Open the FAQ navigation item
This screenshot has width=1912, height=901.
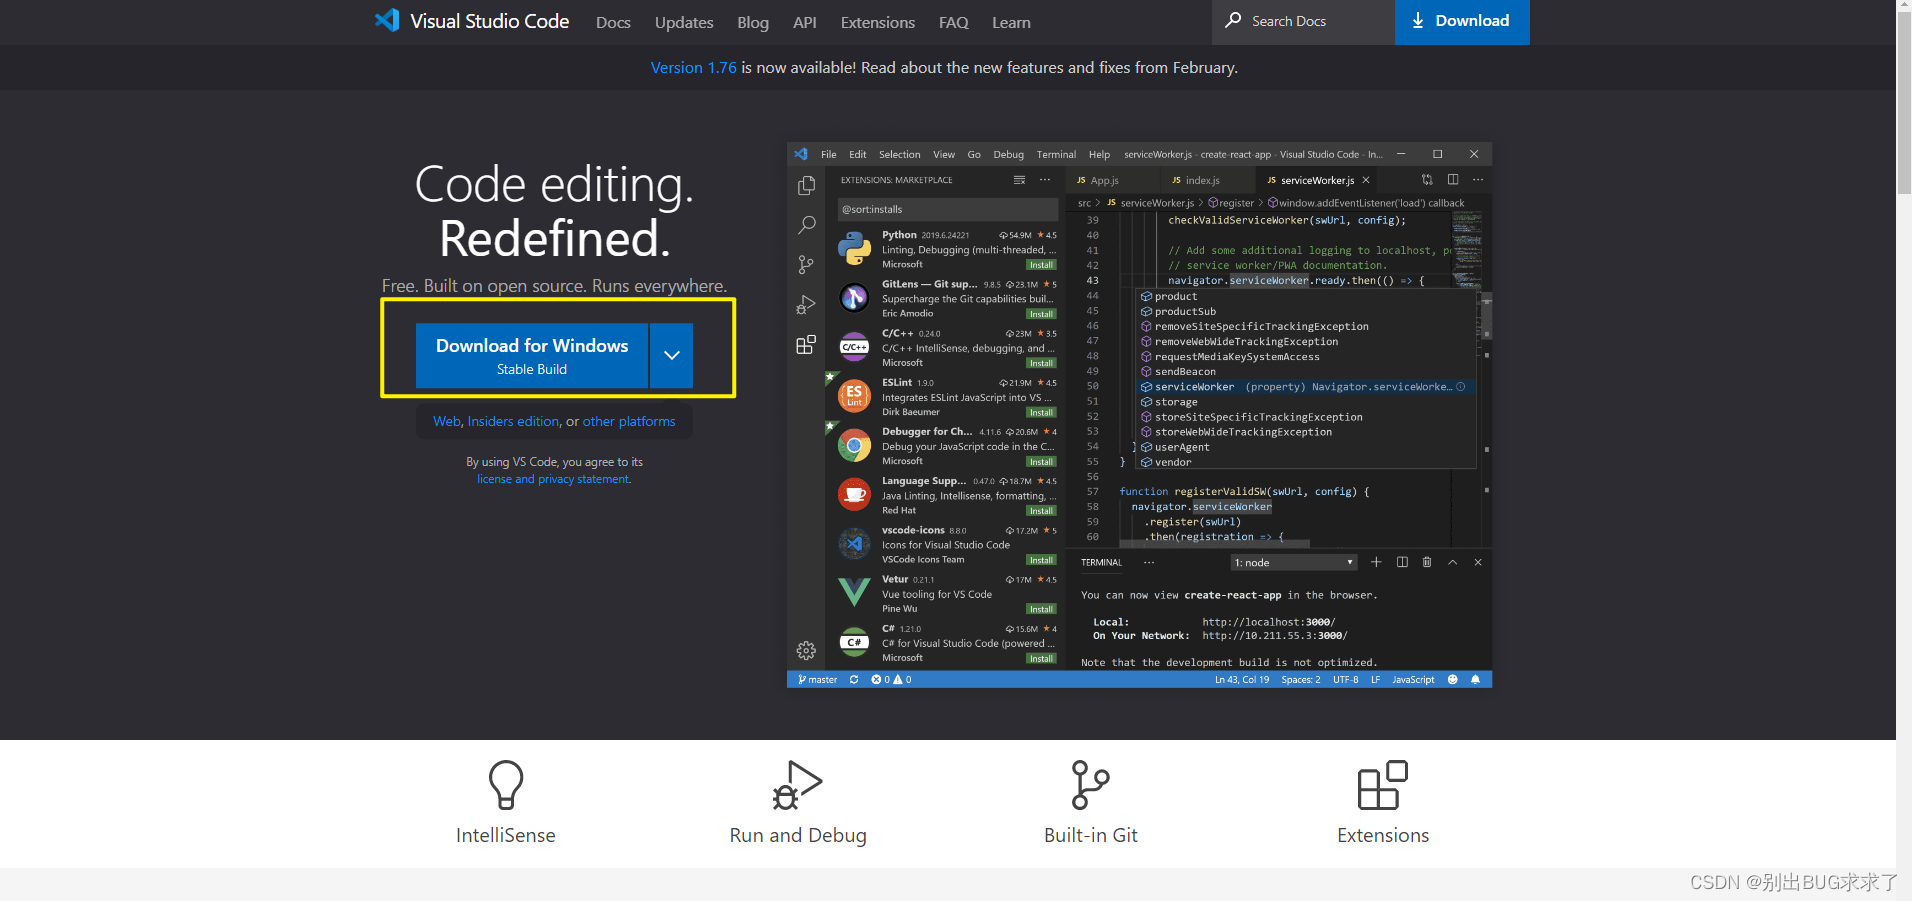tap(954, 22)
